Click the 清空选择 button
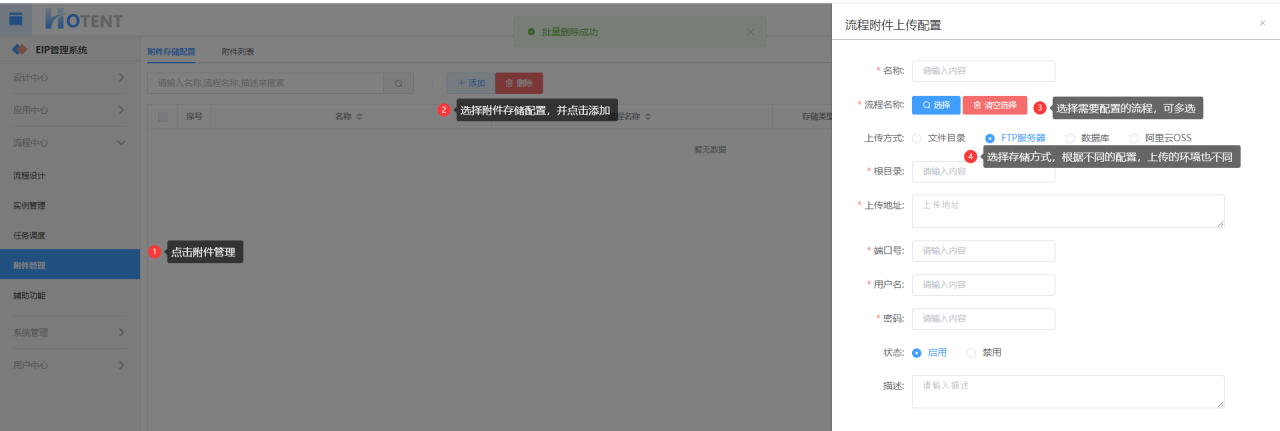Viewport: 1280px width, 431px height. point(995,104)
